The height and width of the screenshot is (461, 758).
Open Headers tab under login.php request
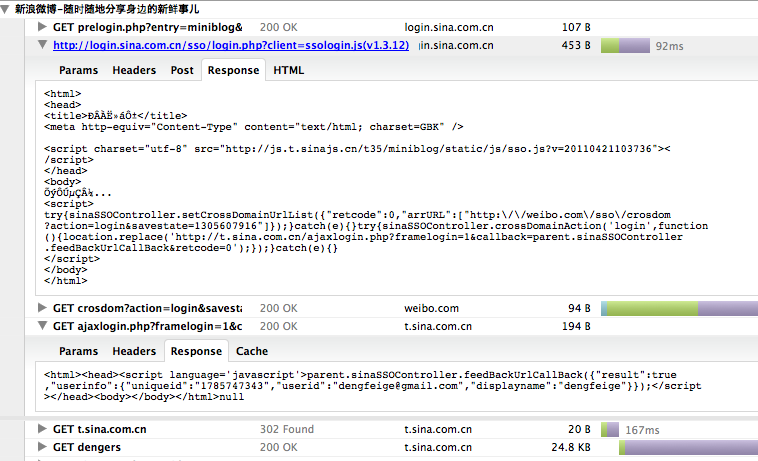point(134,70)
